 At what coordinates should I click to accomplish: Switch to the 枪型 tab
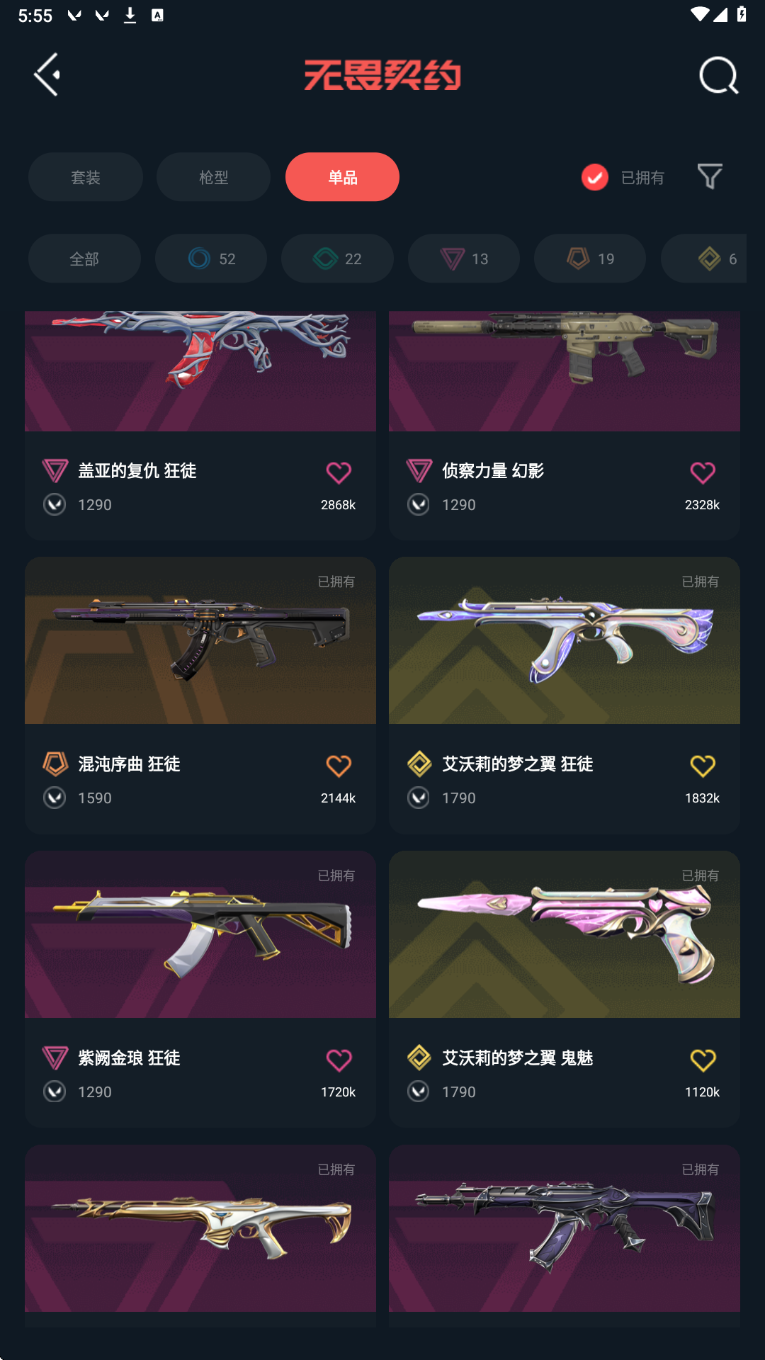[x=214, y=177]
